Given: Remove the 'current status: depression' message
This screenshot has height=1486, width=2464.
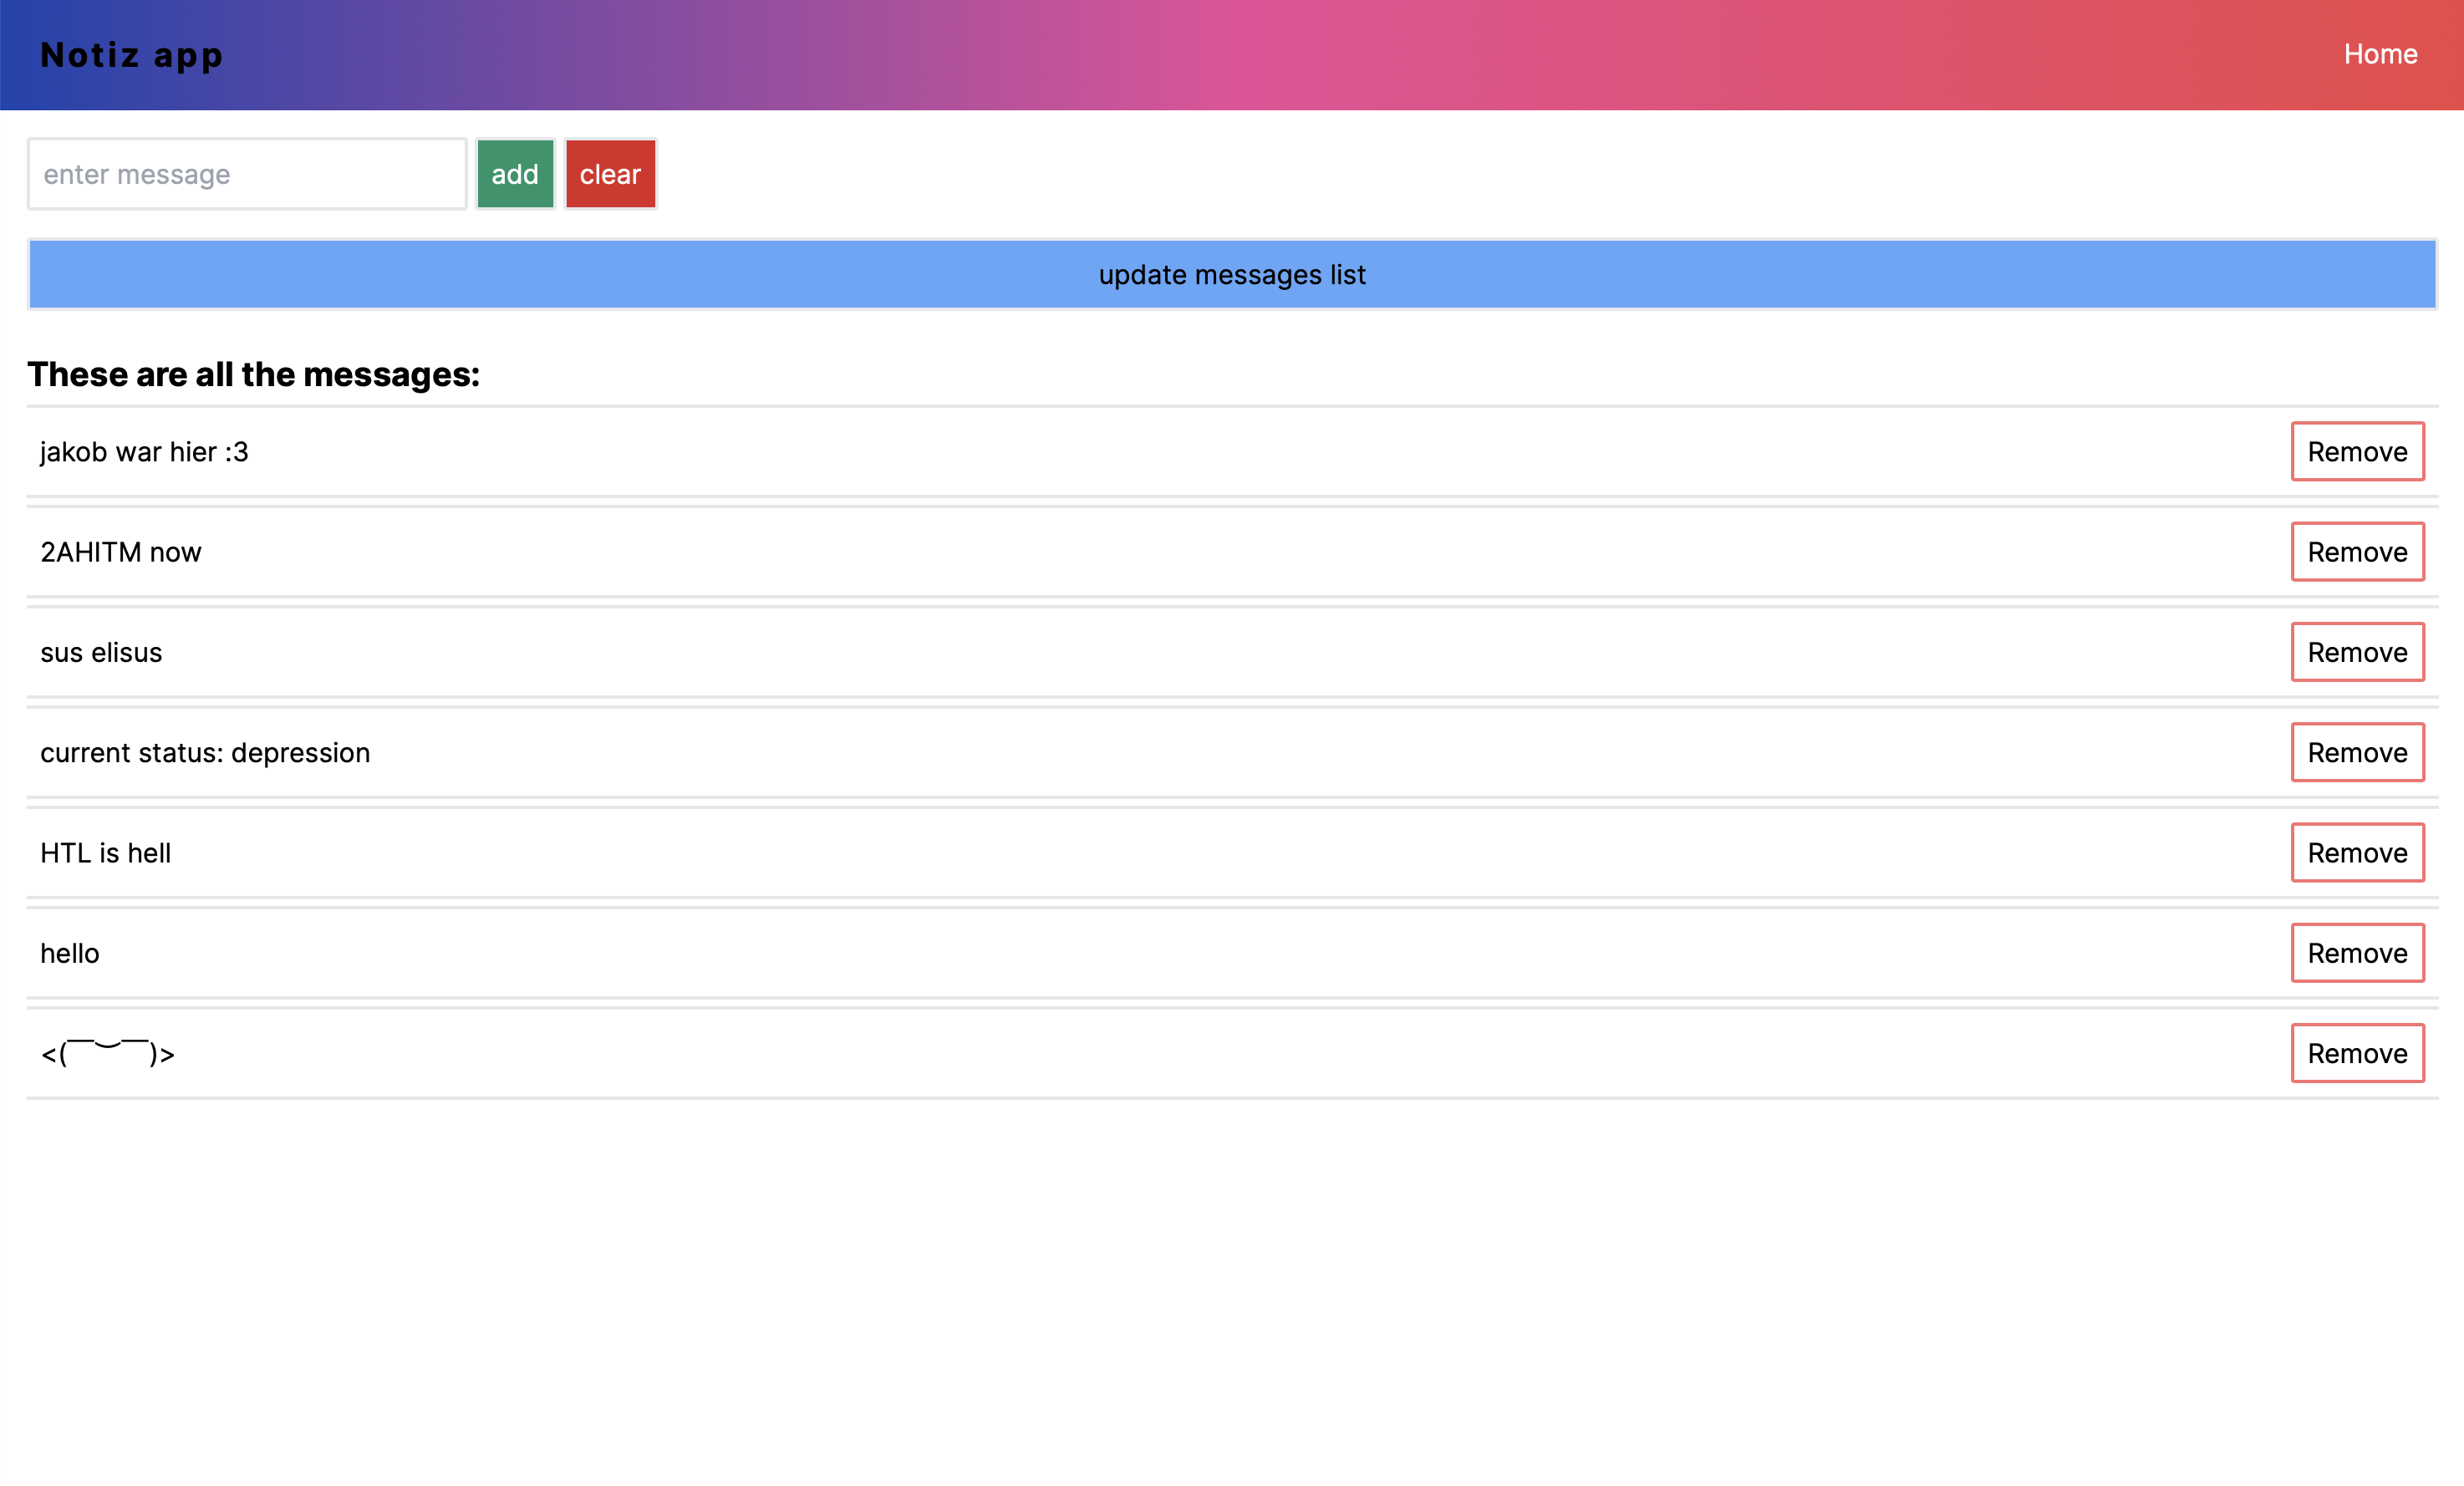Looking at the screenshot, I should tap(2357, 752).
